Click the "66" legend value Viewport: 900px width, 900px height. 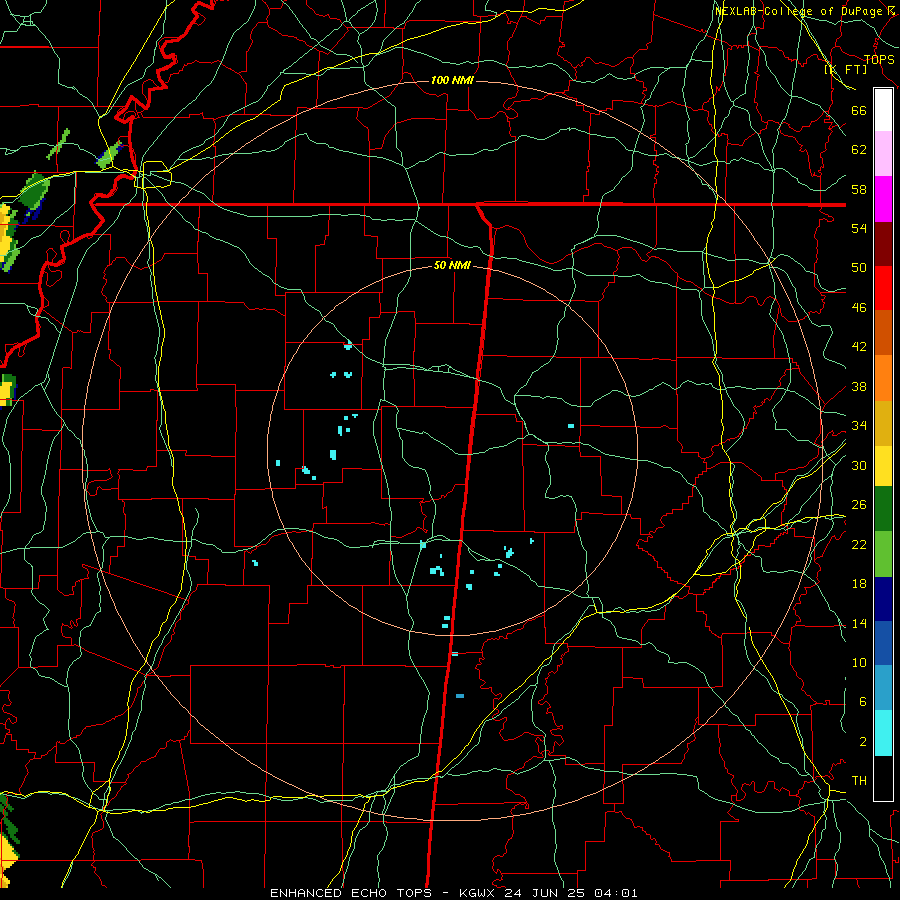point(859,110)
